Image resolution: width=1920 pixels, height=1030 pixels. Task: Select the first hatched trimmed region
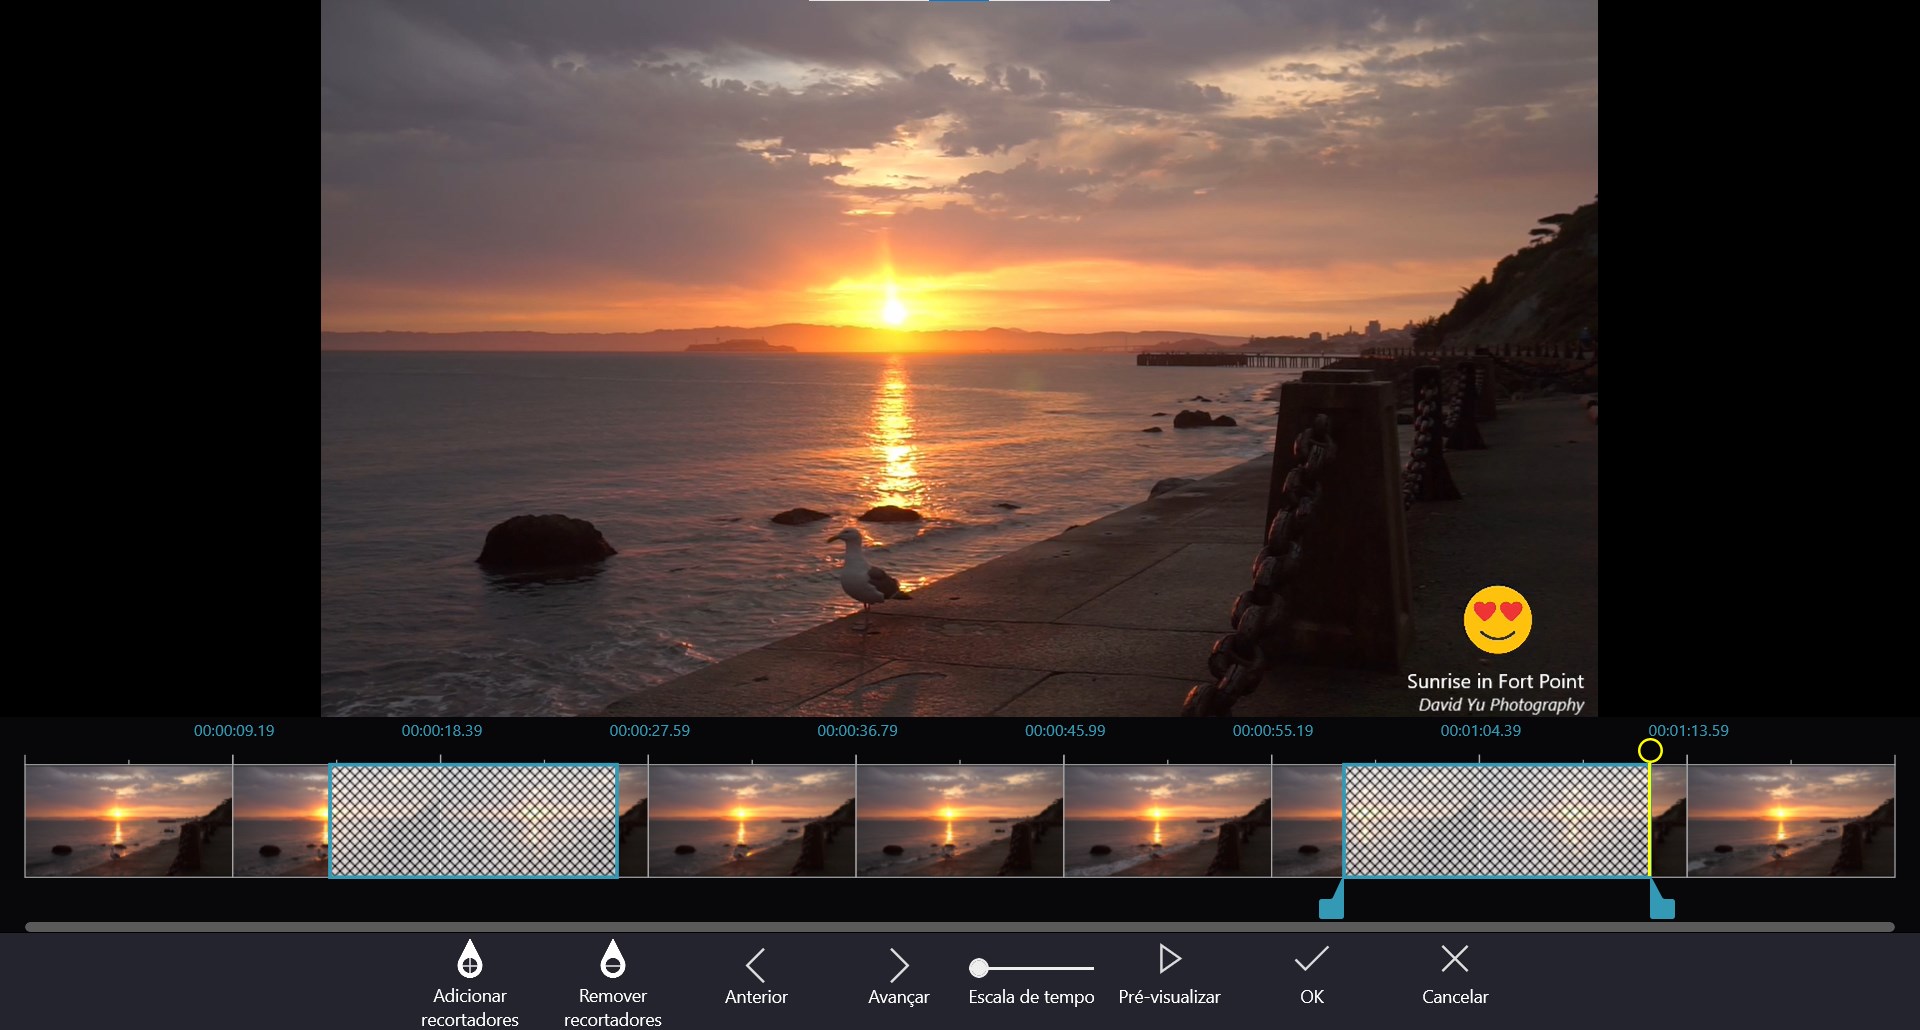[473, 821]
